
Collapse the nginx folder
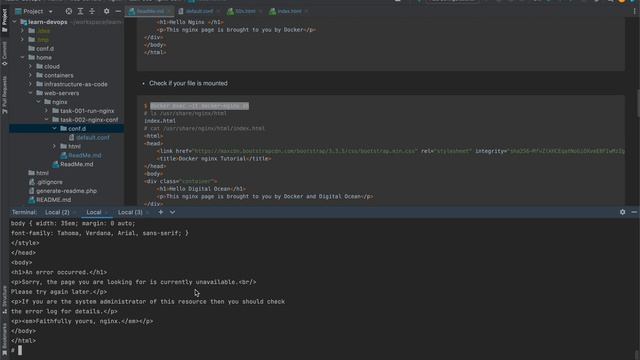pyautogui.click(x=38, y=102)
